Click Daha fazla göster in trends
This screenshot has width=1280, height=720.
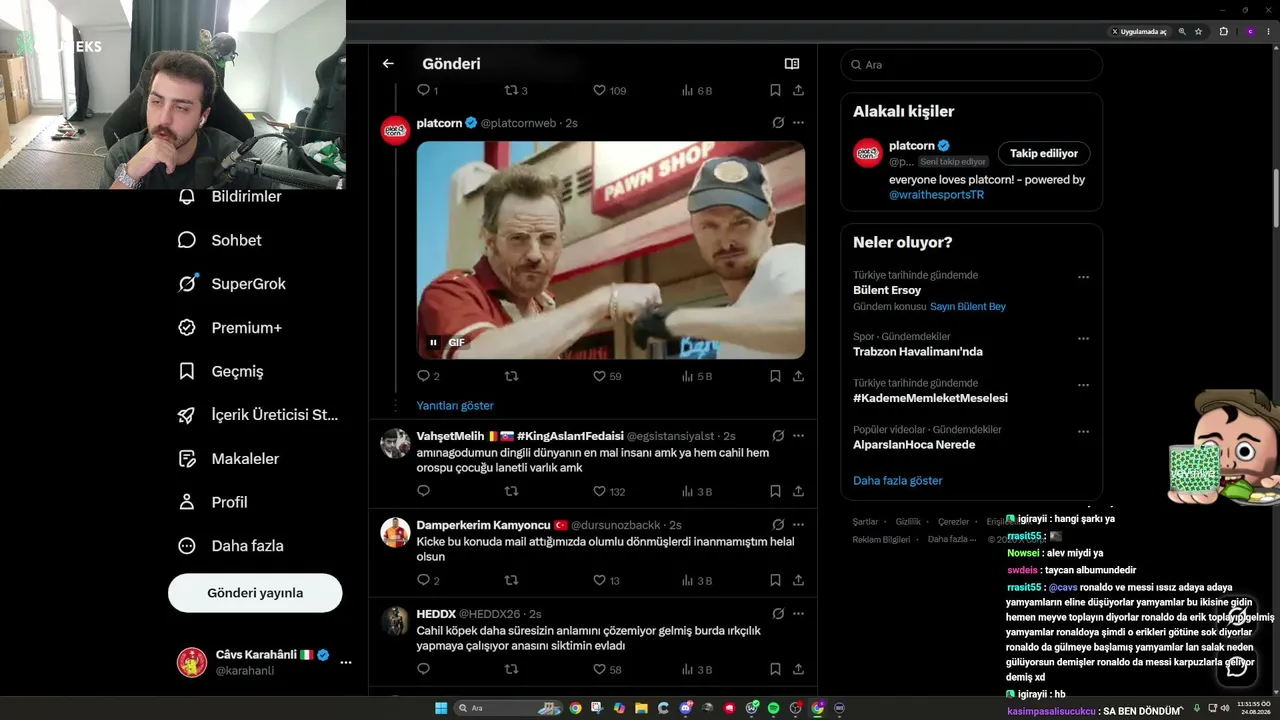[898, 481]
